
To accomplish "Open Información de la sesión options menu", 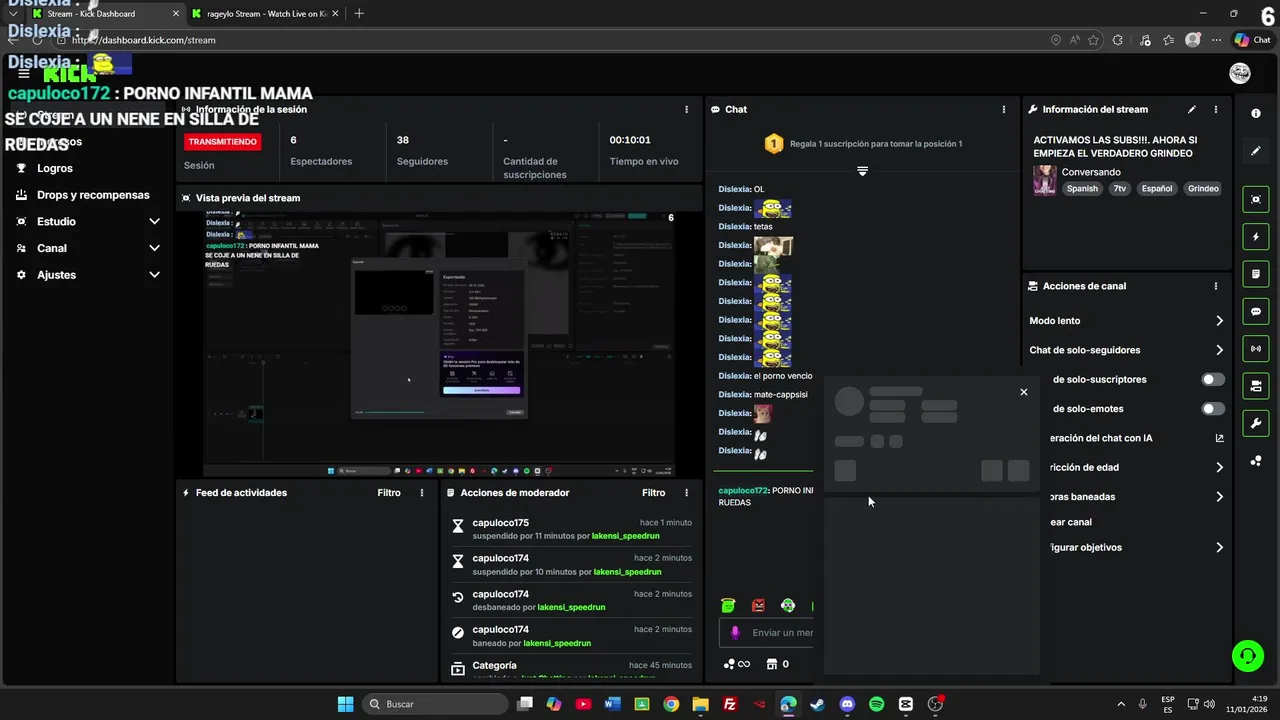I will pyautogui.click(x=686, y=110).
